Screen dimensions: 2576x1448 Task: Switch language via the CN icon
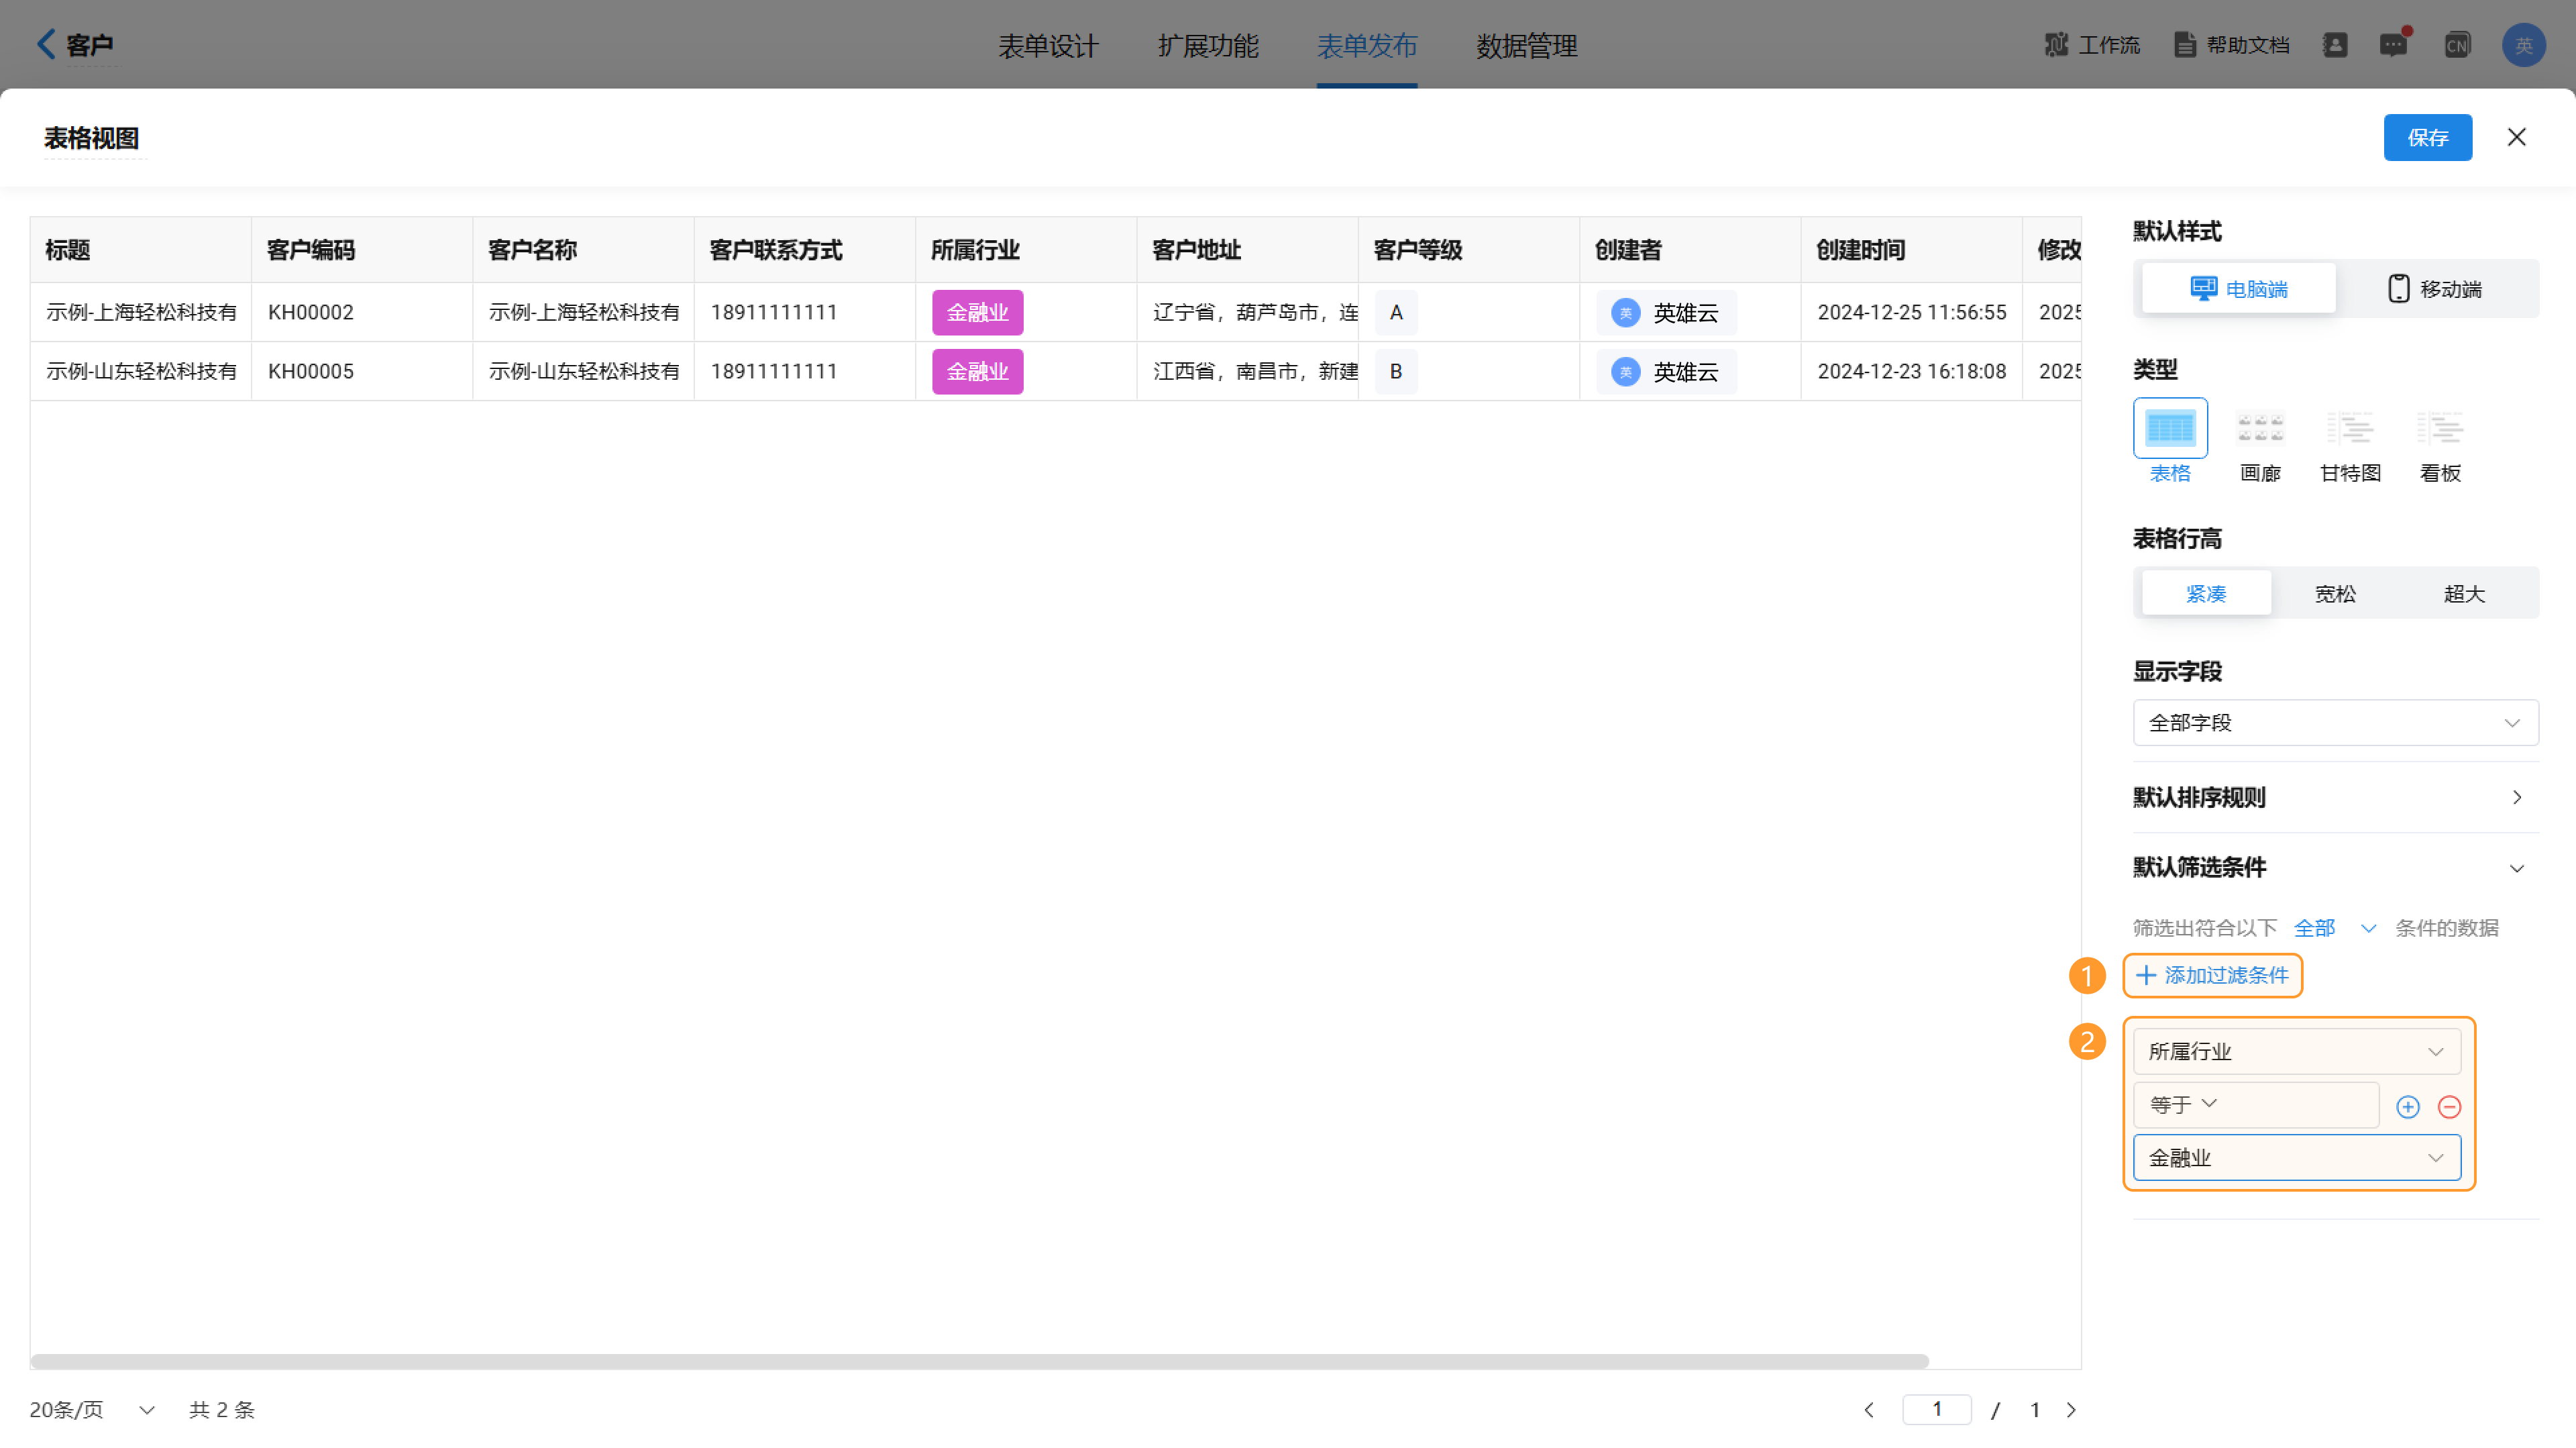click(x=2457, y=45)
